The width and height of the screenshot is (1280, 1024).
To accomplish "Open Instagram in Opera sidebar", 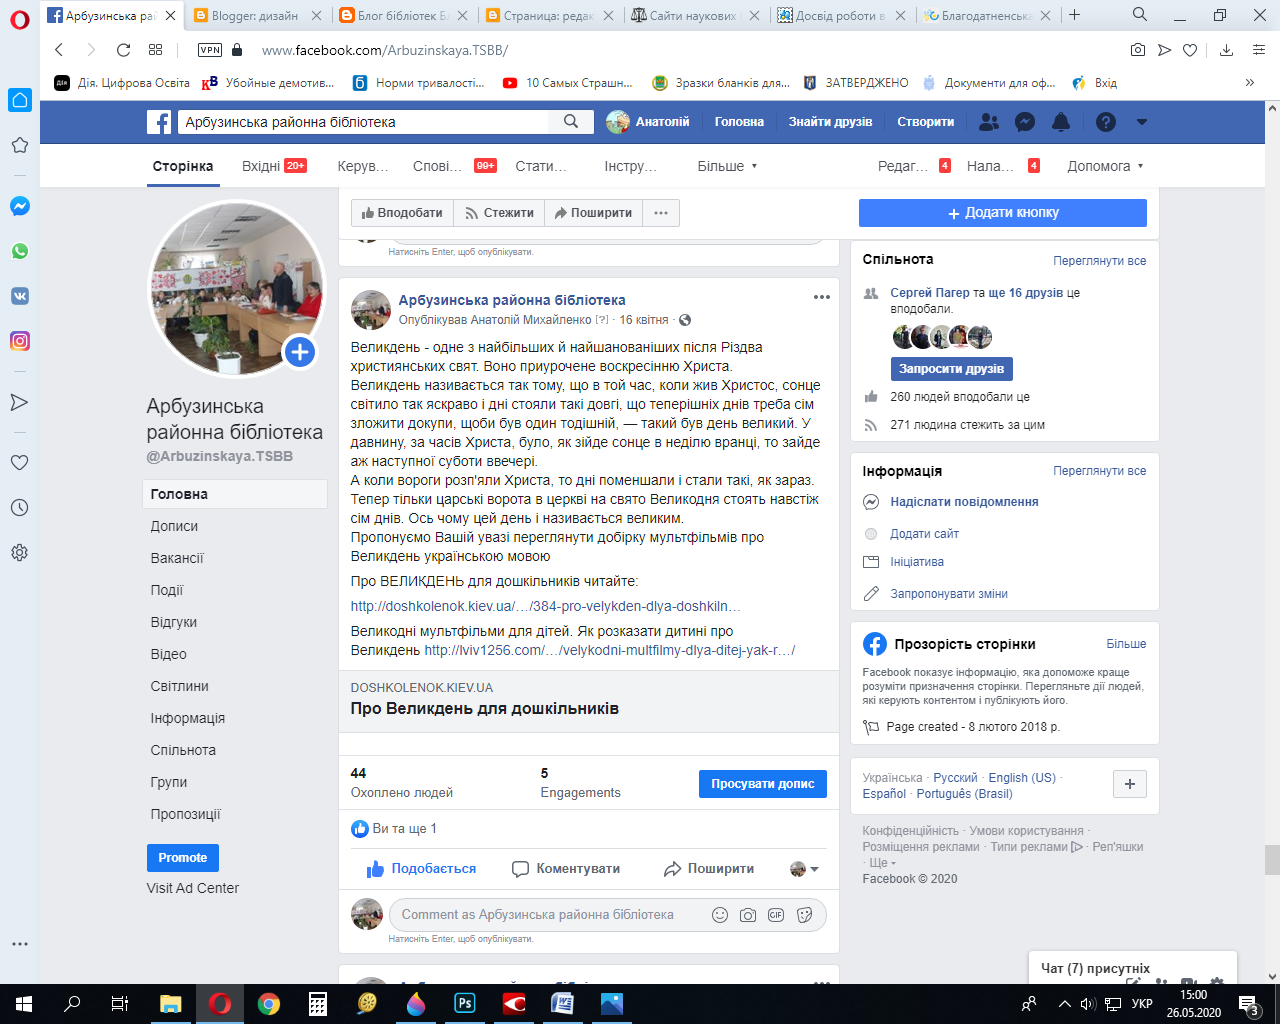I will click(20, 341).
